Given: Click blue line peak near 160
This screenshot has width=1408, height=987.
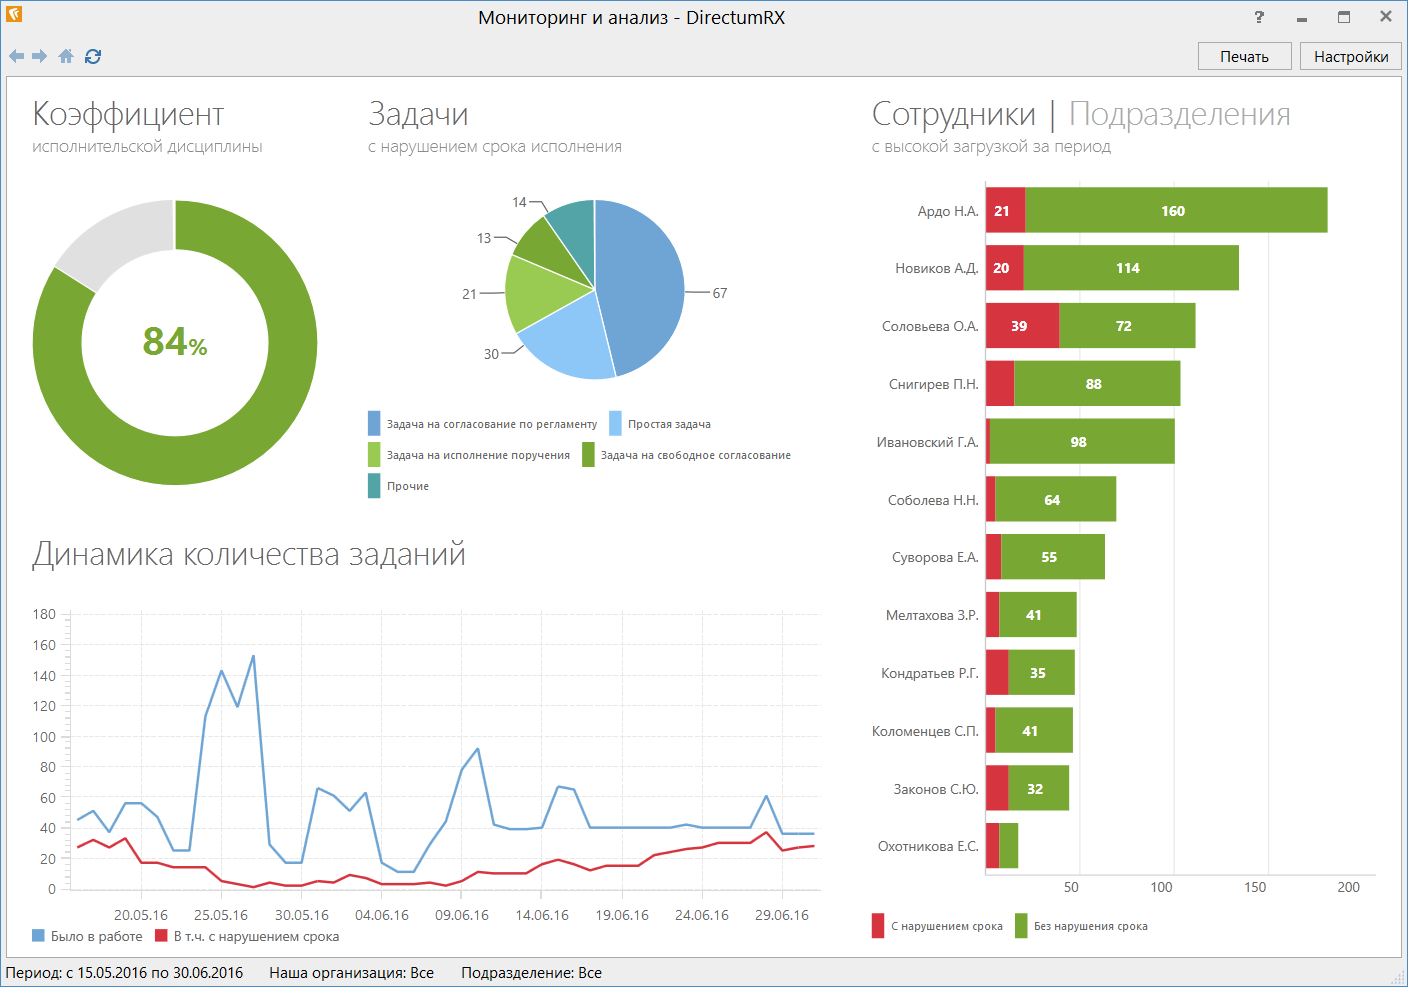Looking at the screenshot, I should 253,657.
